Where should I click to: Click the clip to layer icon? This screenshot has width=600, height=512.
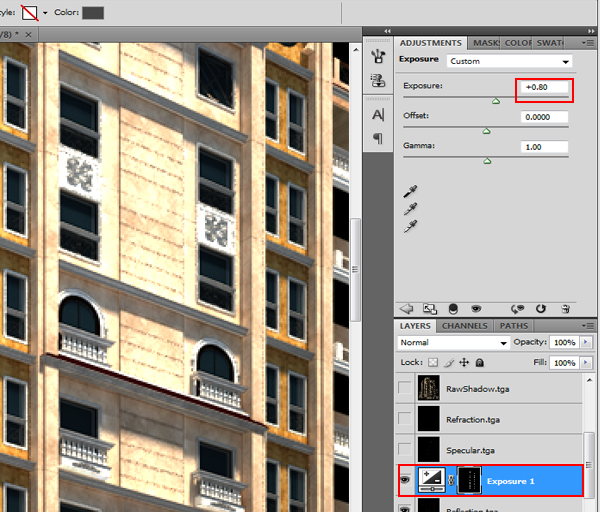[453, 309]
